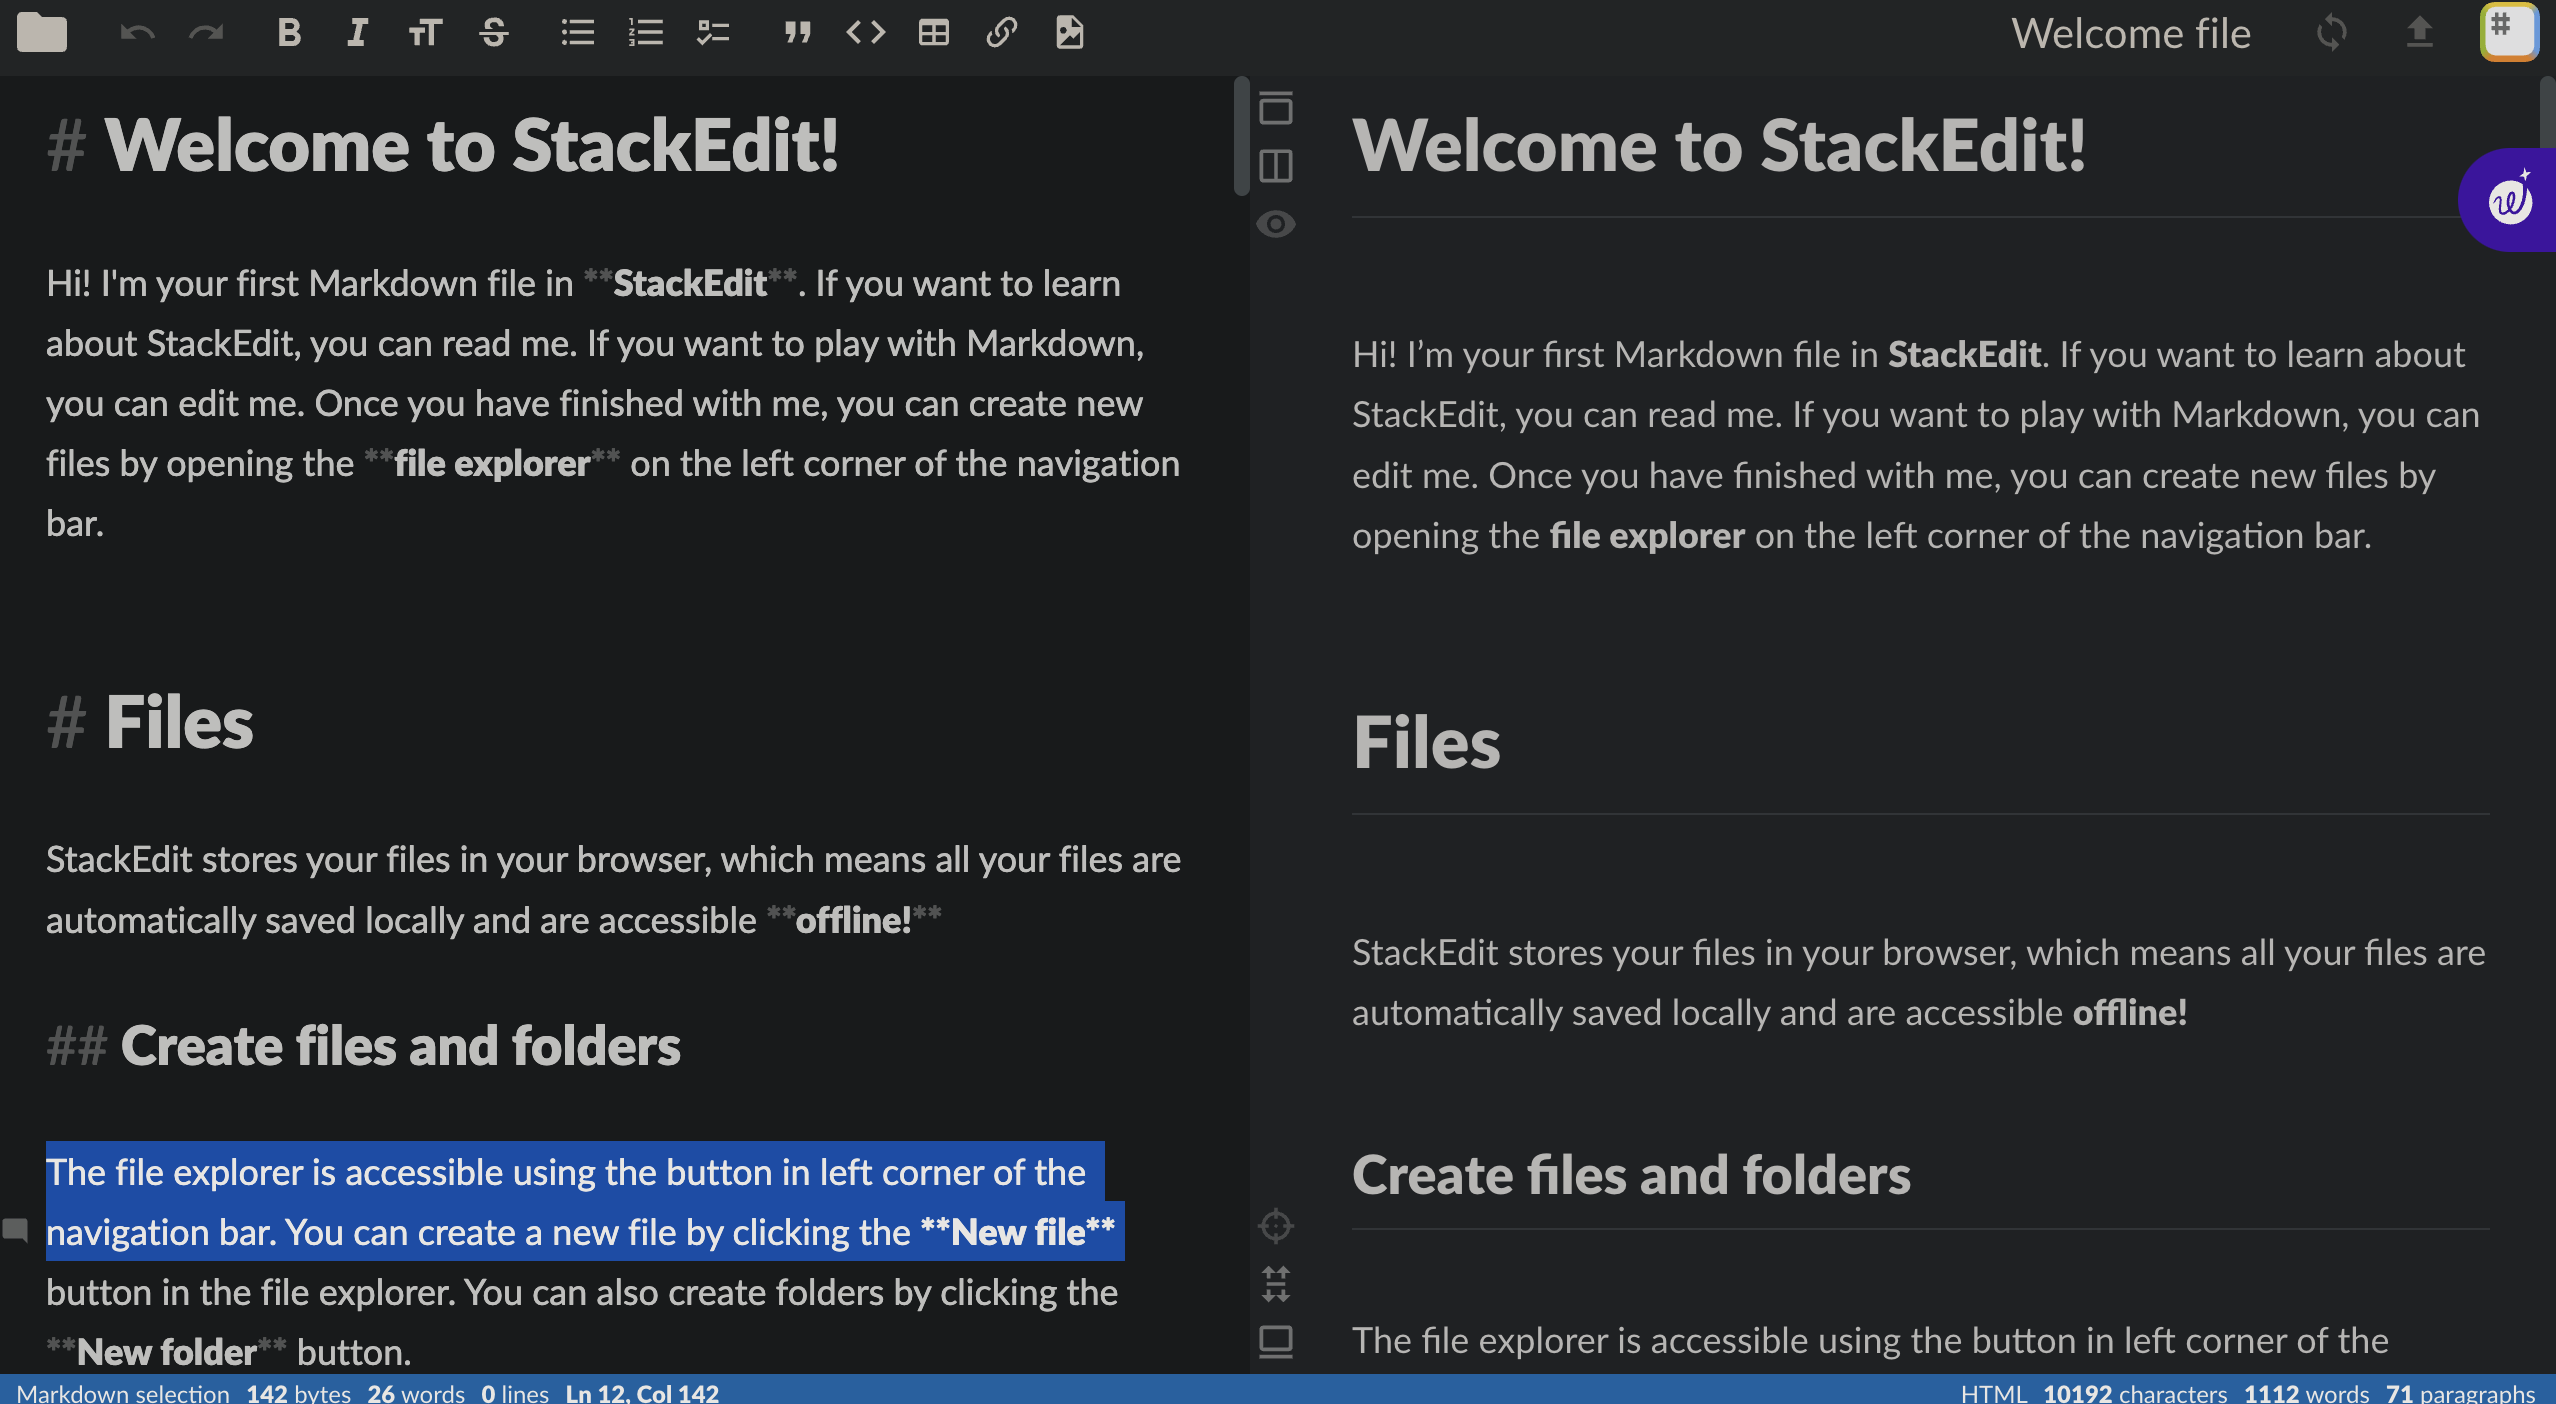
Task: Insert an unordered bullet list
Action: [577, 33]
